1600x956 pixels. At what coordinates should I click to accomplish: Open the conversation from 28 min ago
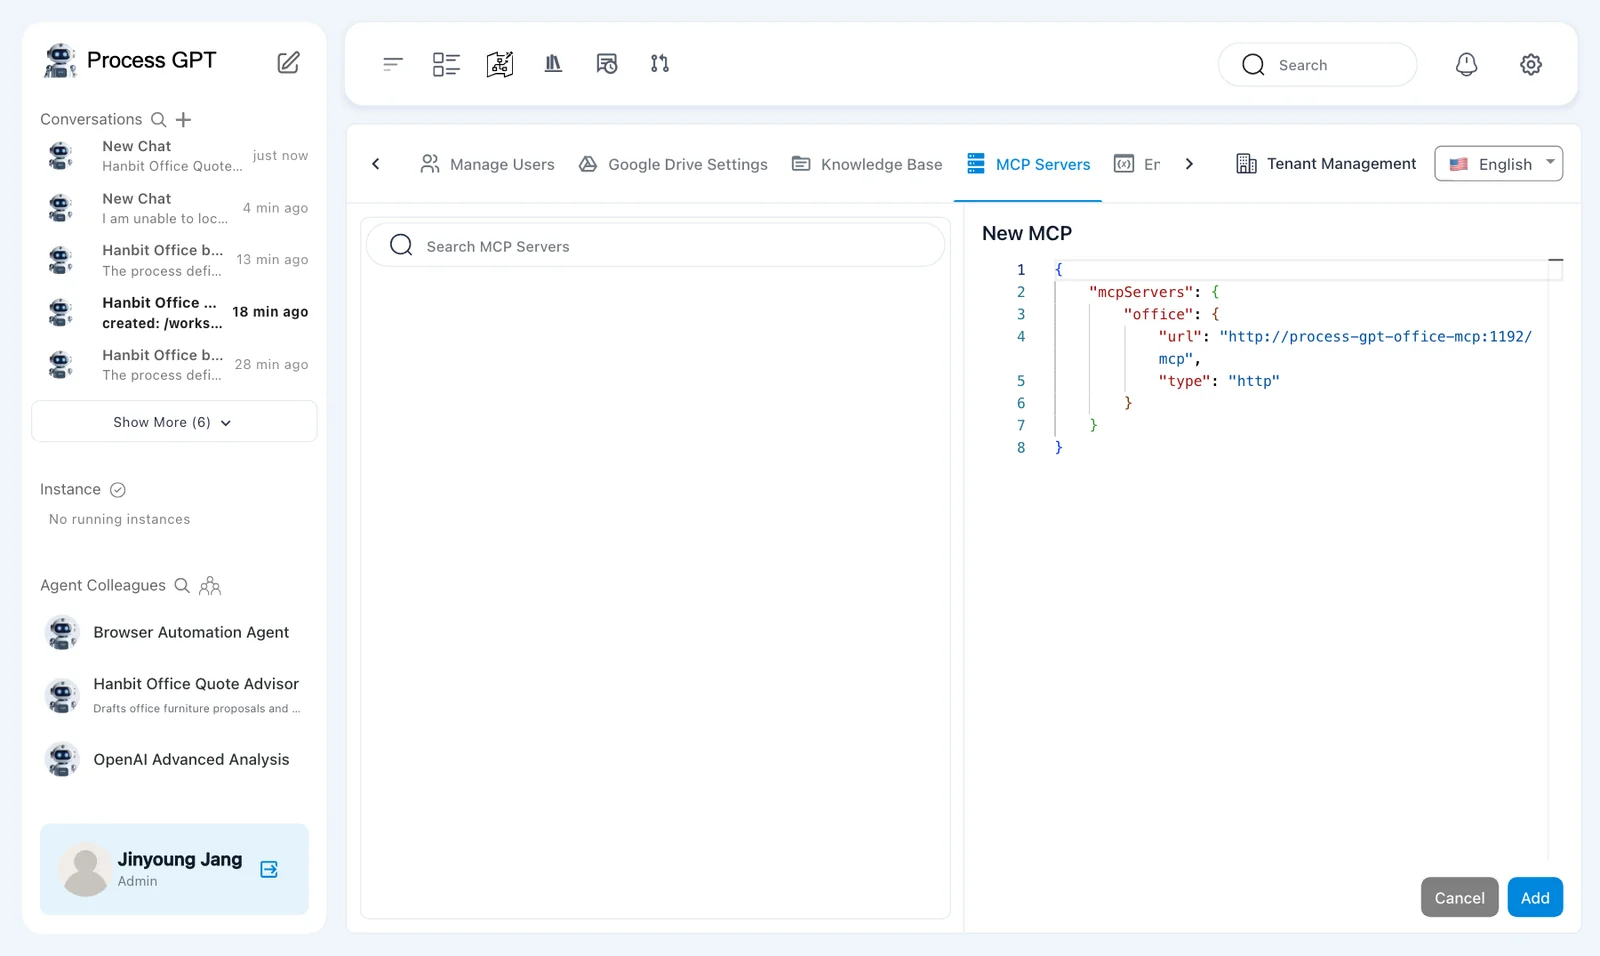(174, 365)
